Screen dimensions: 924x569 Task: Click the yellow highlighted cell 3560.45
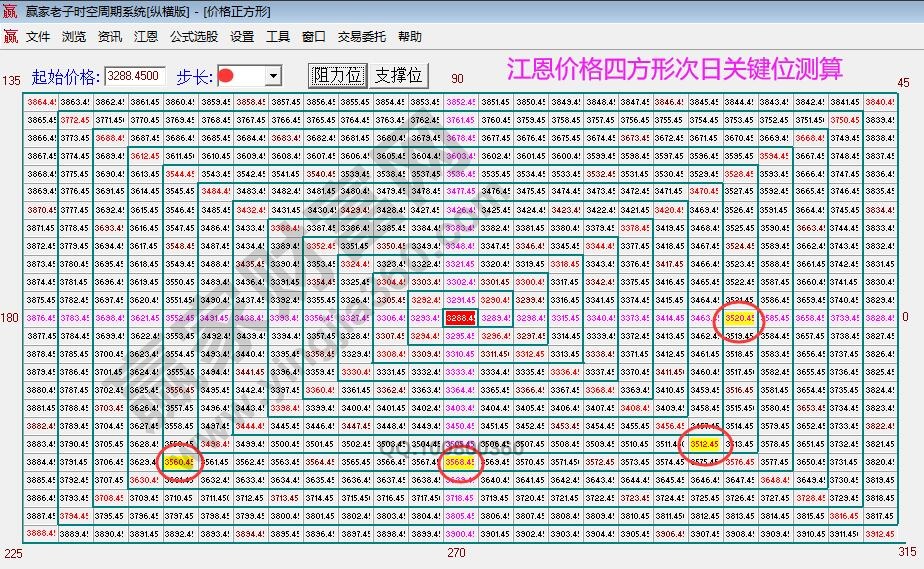179,462
